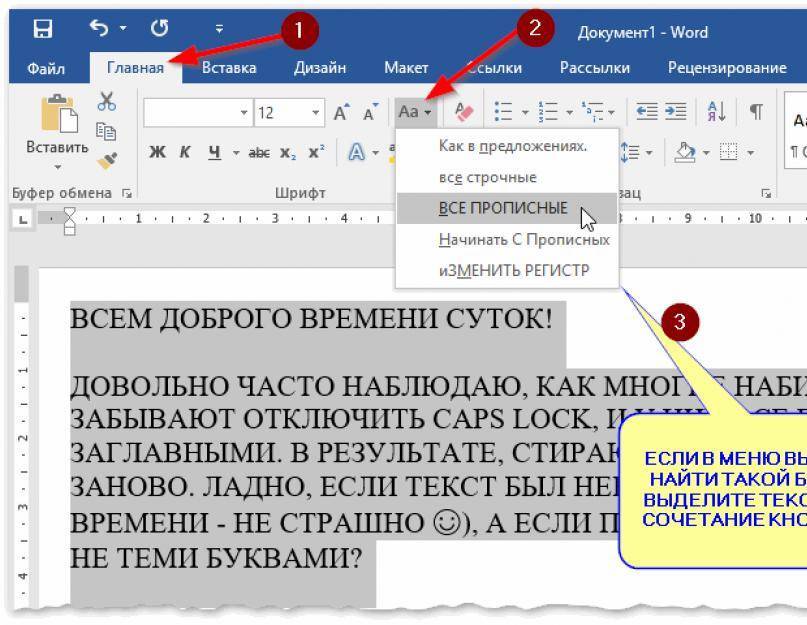Open the Вставить paste dropdown arrow
The height and width of the screenshot is (625, 807).
coord(57,166)
